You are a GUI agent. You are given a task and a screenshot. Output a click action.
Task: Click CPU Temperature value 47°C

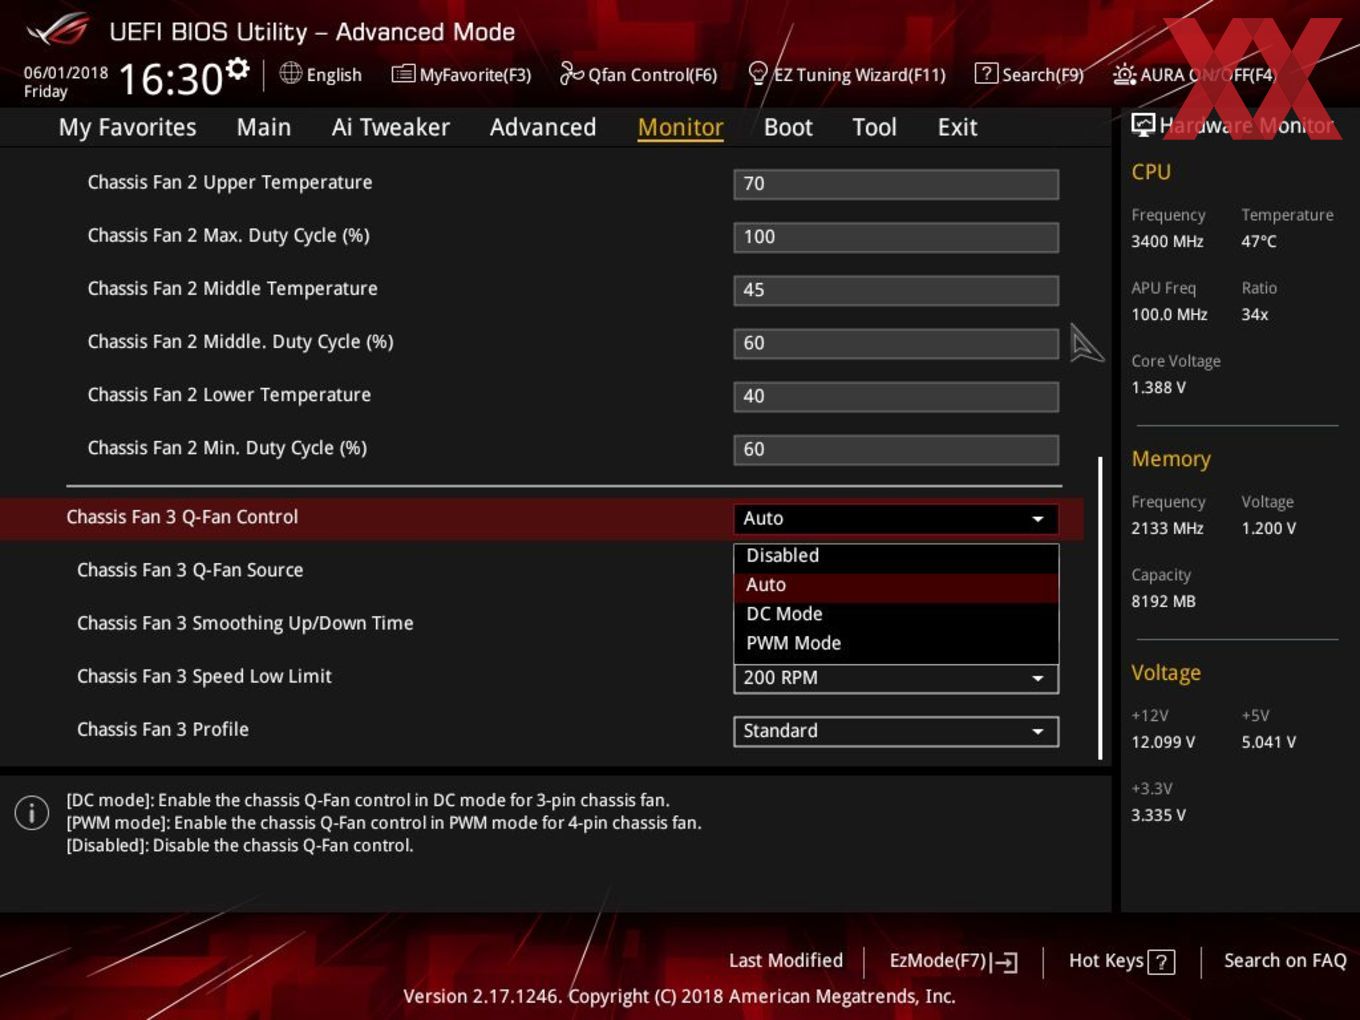tap(1259, 242)
